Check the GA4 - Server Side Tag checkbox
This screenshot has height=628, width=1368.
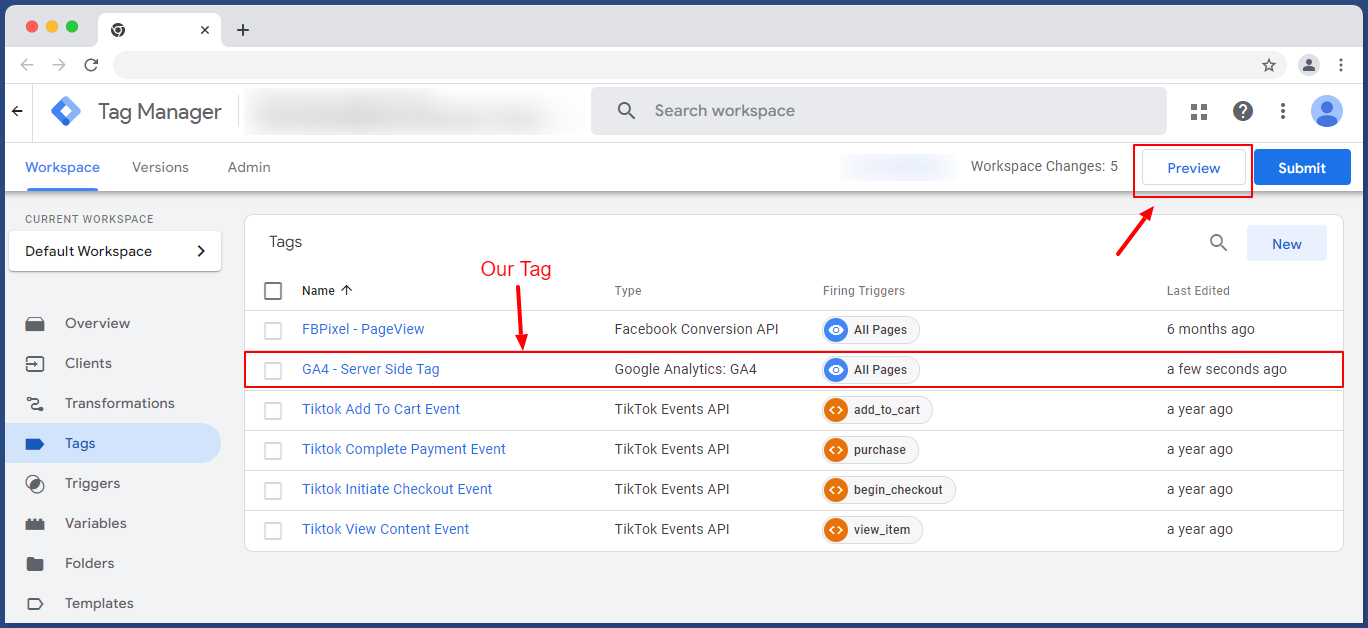tap(273, 370)
